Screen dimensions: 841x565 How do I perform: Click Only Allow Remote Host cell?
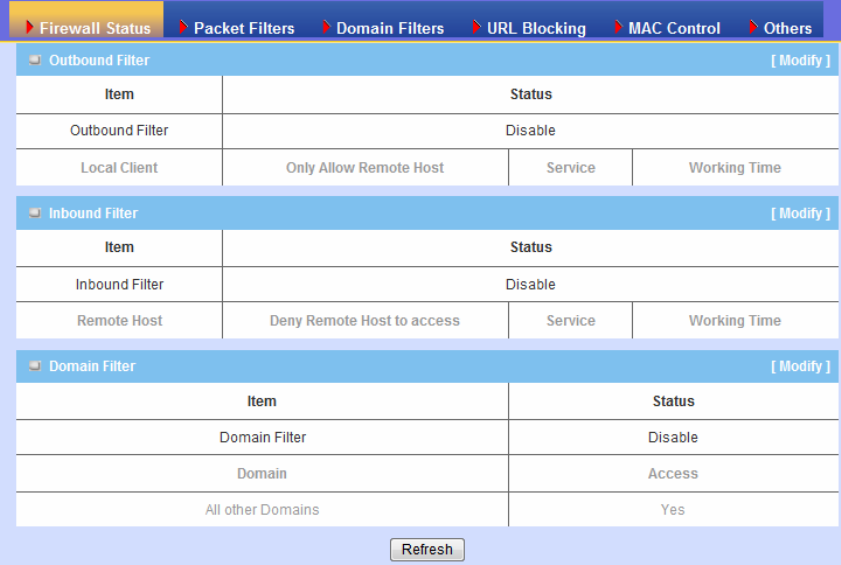click(365, 168)
